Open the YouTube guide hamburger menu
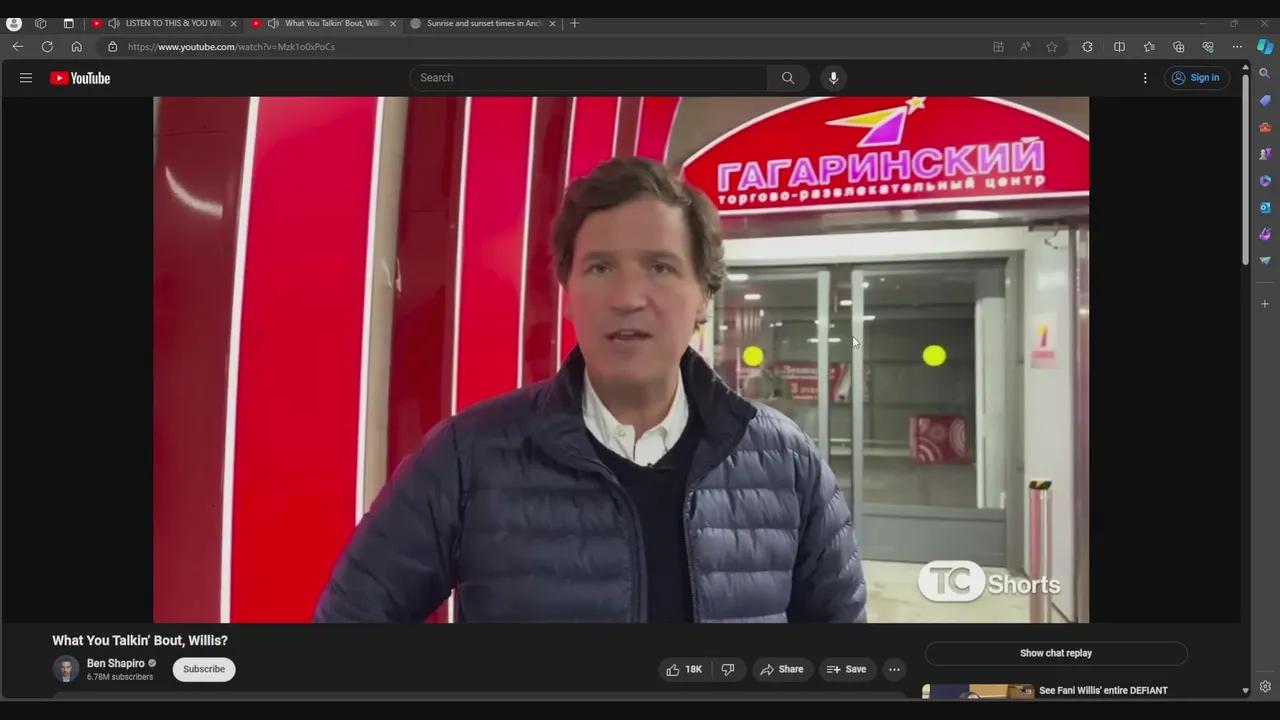 26,78
